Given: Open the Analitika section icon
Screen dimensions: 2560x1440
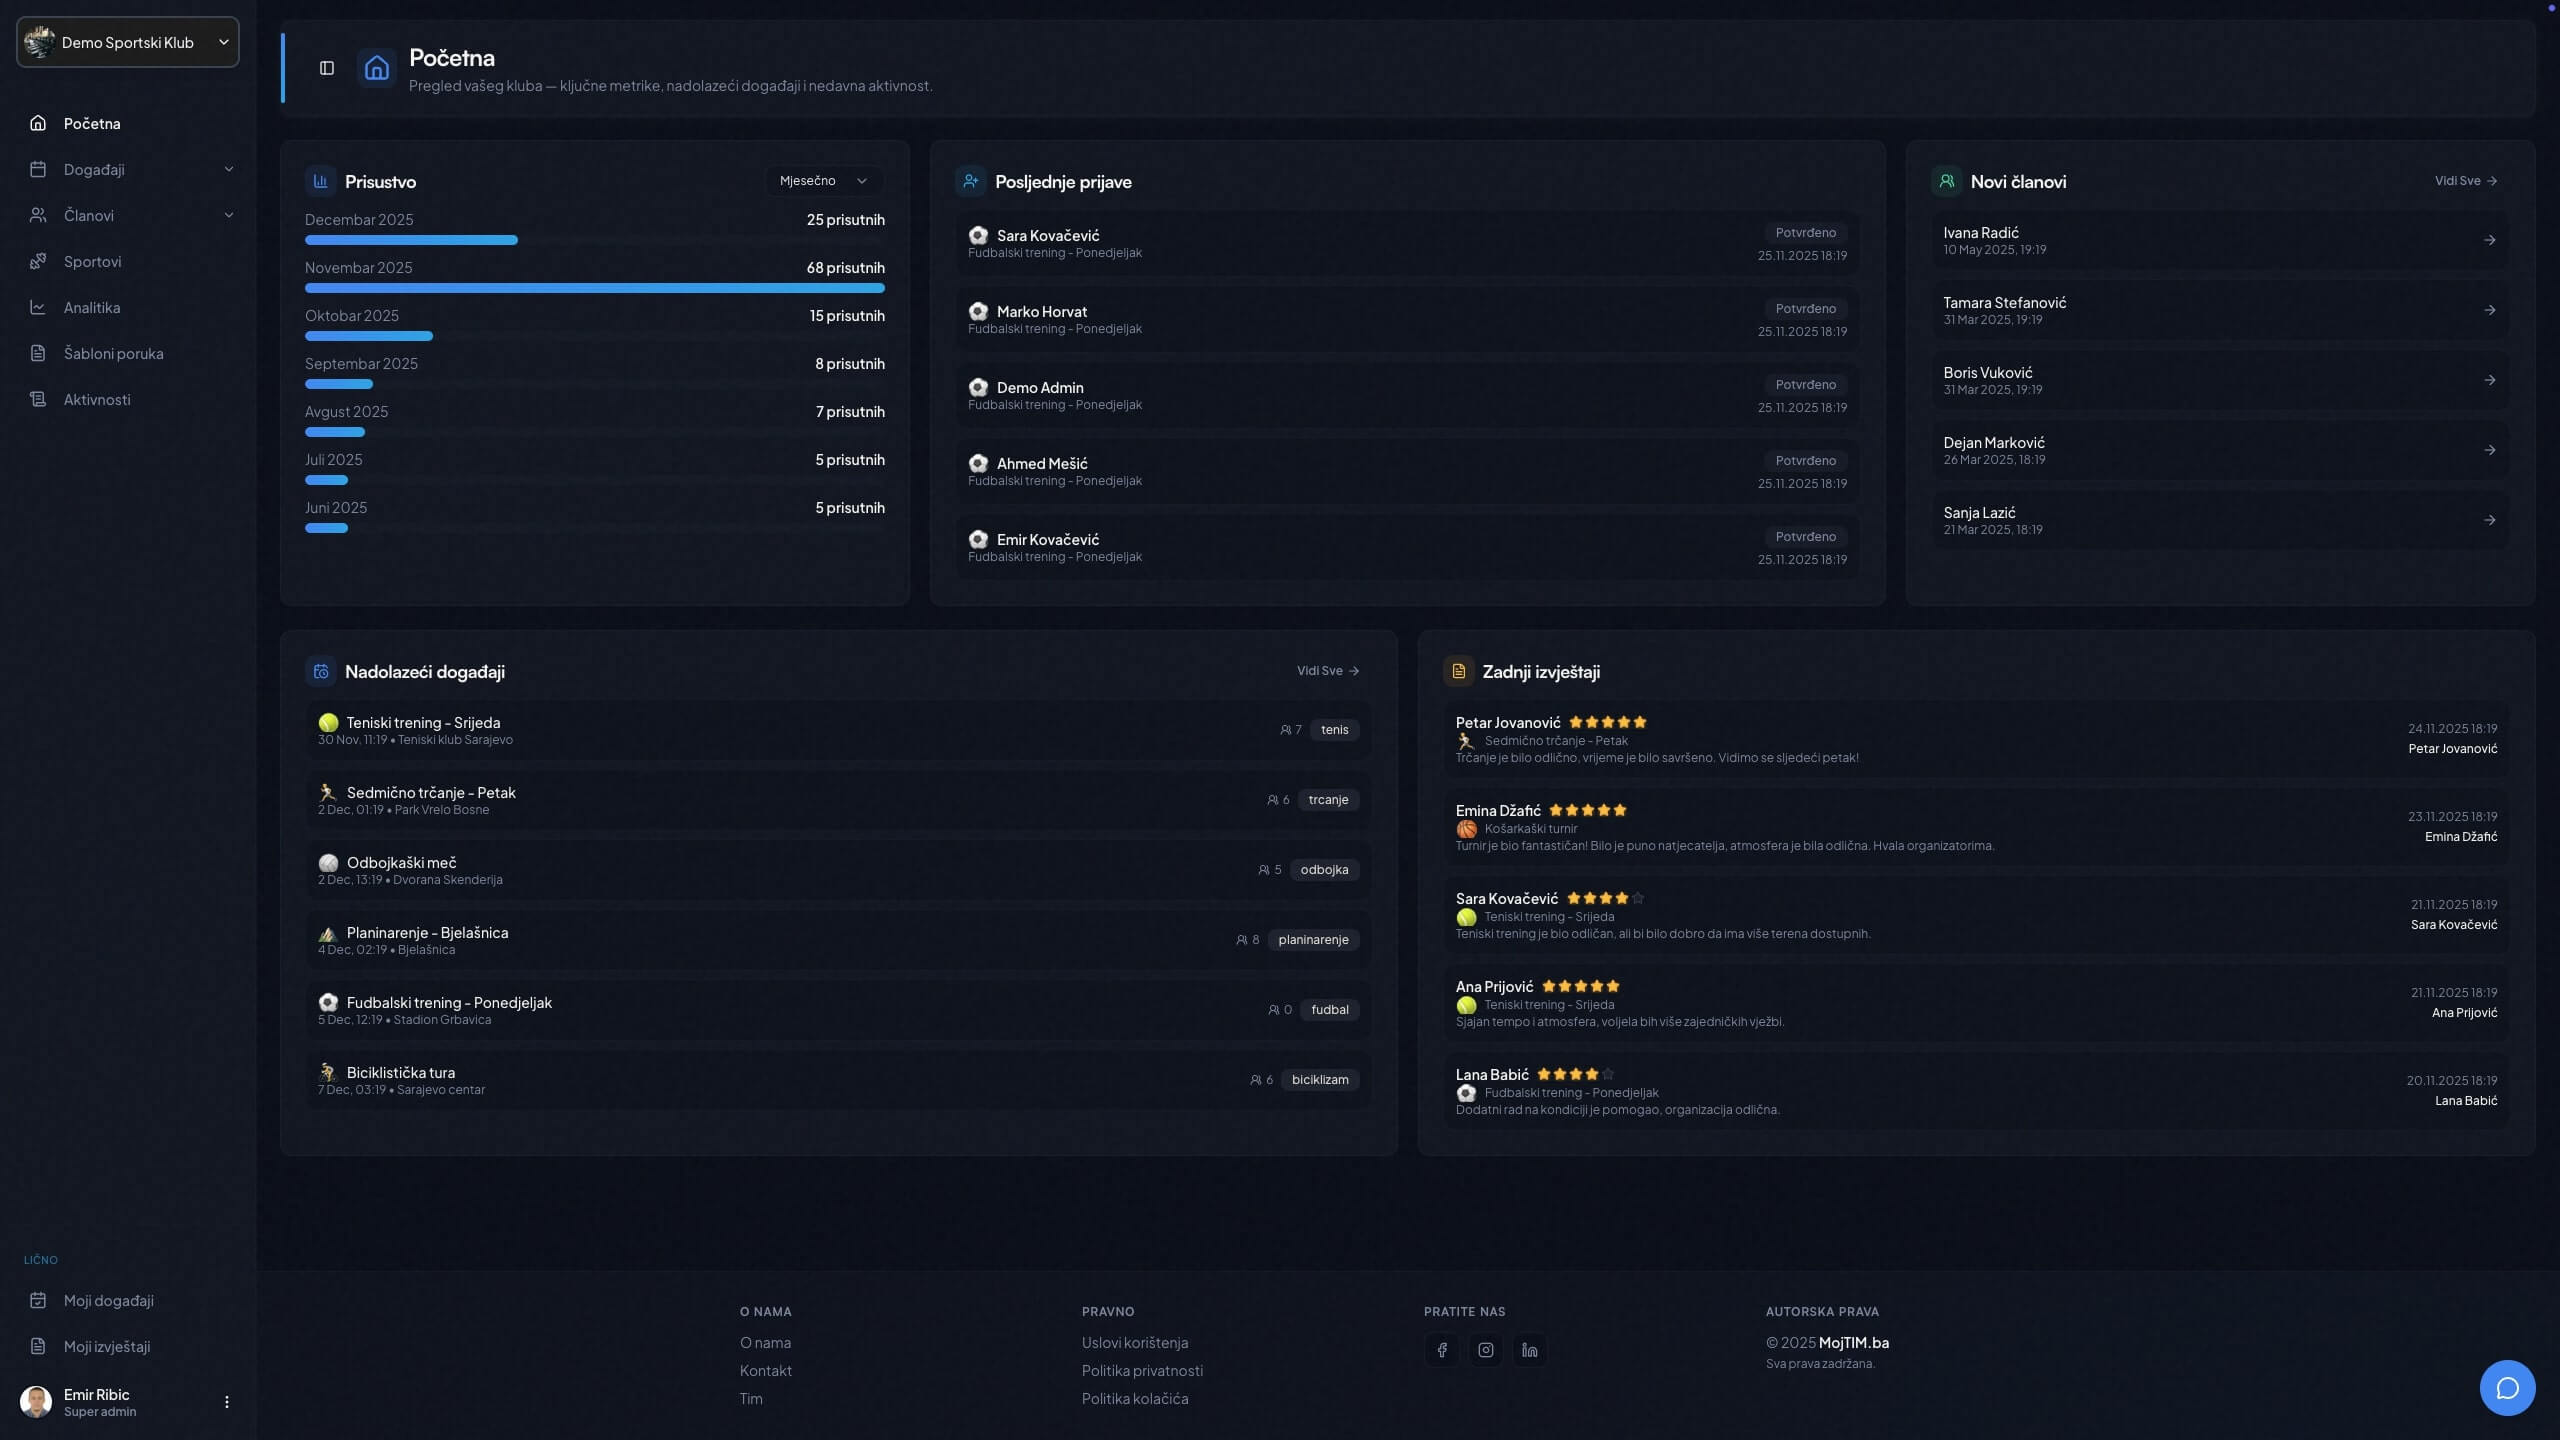Looking at the screenshot, I should click(38, 307).
